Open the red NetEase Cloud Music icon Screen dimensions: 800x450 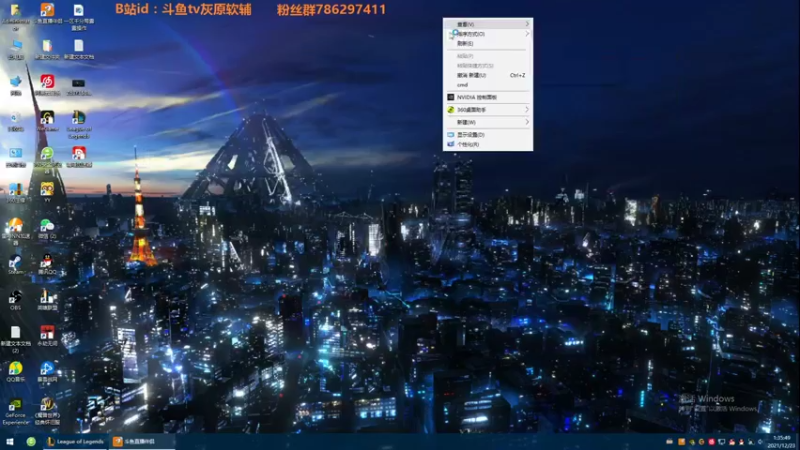click(x=47, y=85)
